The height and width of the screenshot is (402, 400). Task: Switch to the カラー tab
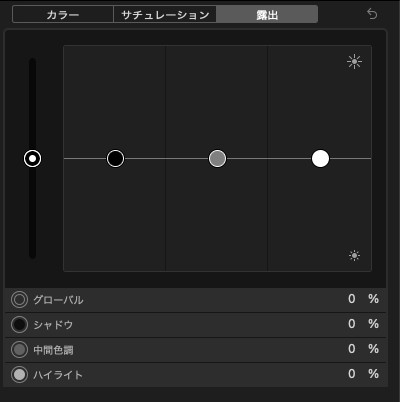(x=63, y=15)
